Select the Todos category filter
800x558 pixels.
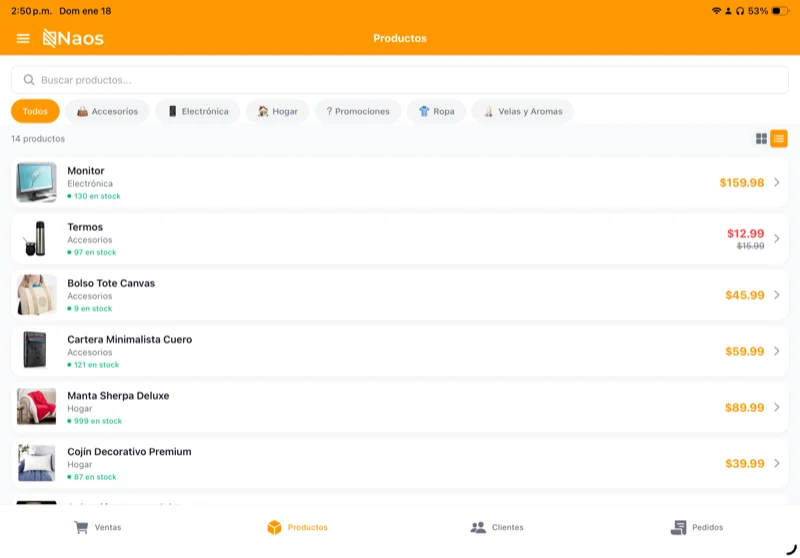(x=35, y=111)
